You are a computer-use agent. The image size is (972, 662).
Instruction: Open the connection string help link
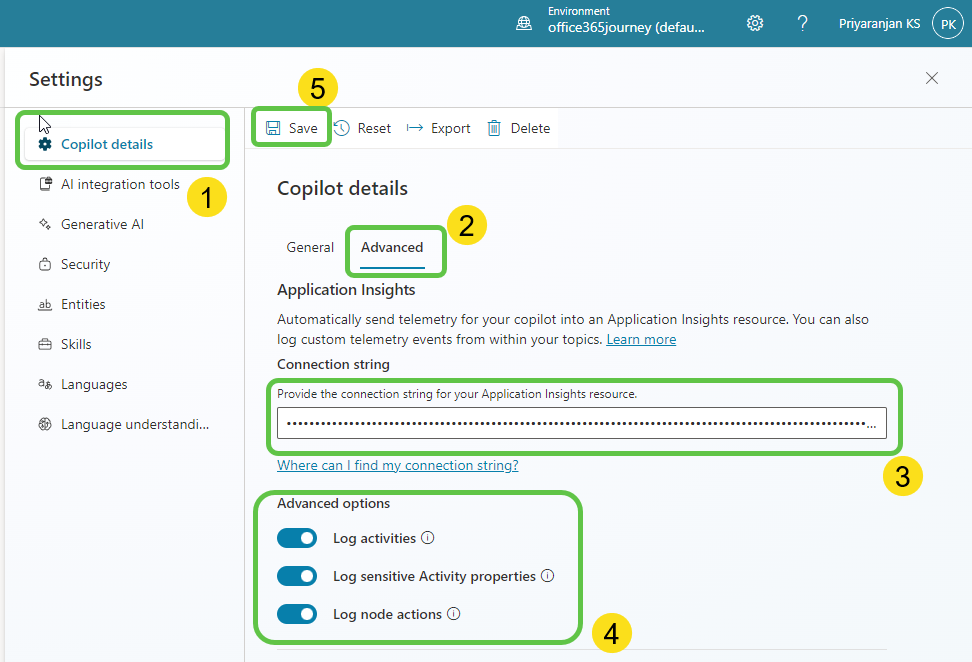[x=397, y=465]
